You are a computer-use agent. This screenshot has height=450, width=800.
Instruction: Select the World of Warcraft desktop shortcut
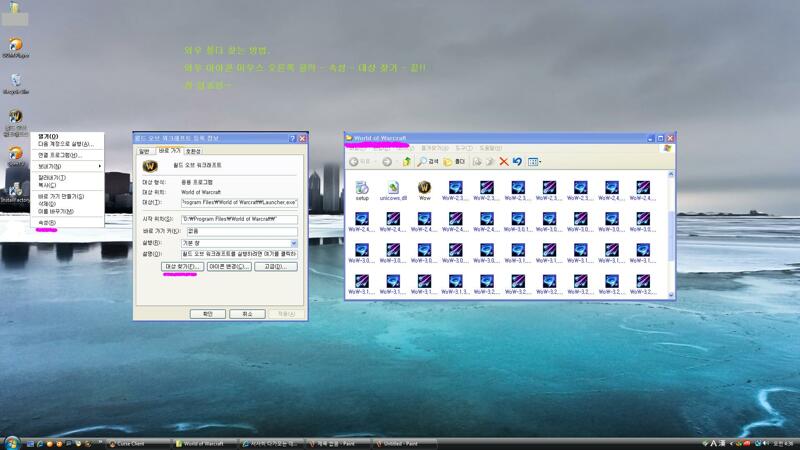[x=15, y=122]
